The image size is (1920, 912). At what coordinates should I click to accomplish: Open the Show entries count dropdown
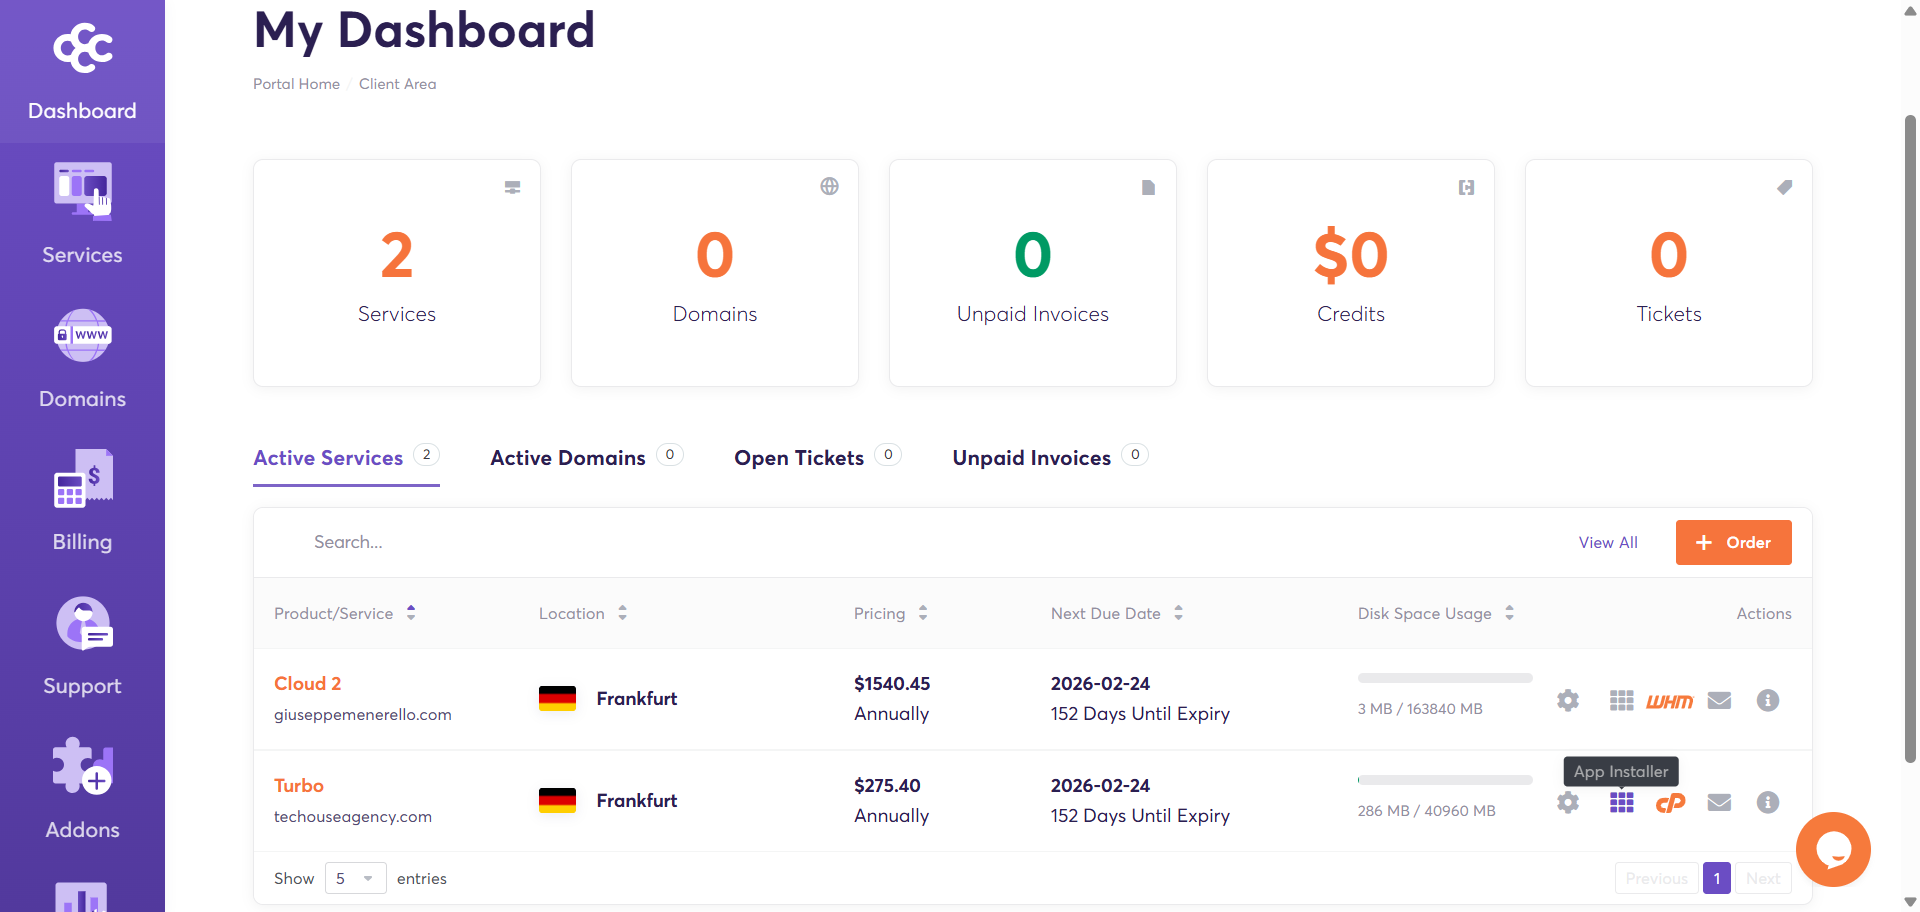tap(355, 878)
